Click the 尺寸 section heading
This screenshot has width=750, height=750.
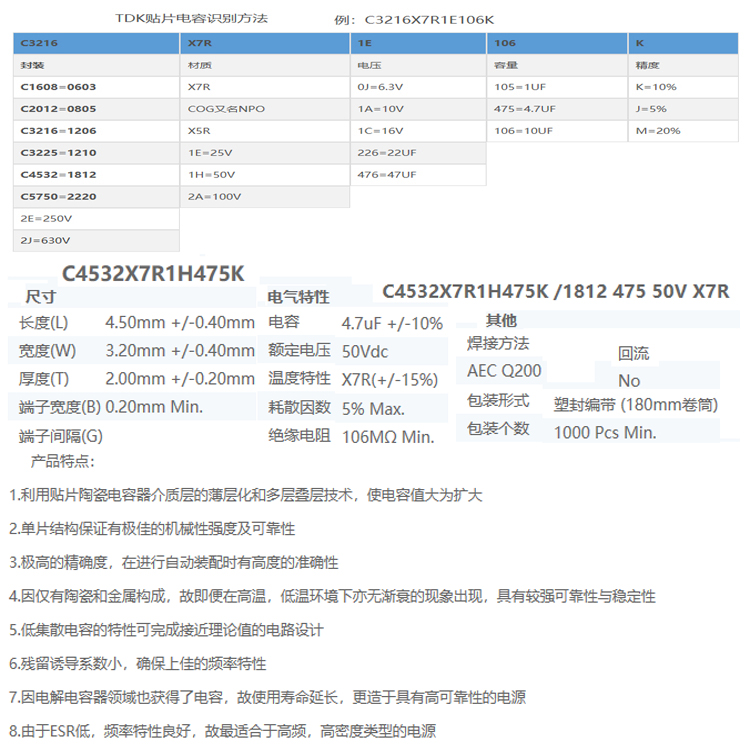40,297
